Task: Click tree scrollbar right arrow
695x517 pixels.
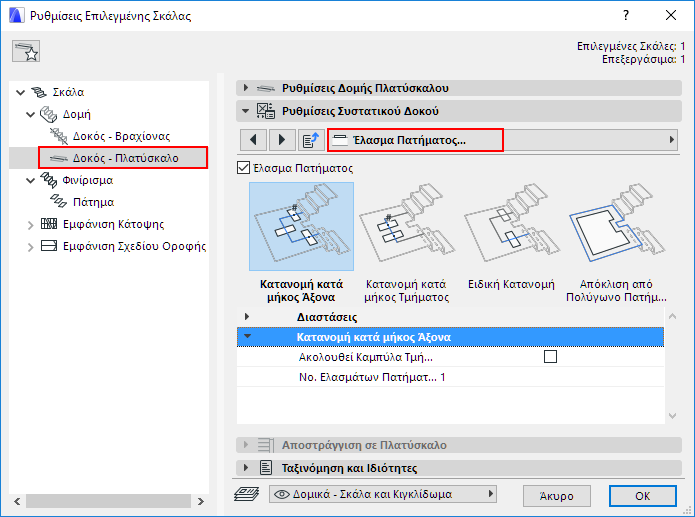Action: [x=201, y=501]
